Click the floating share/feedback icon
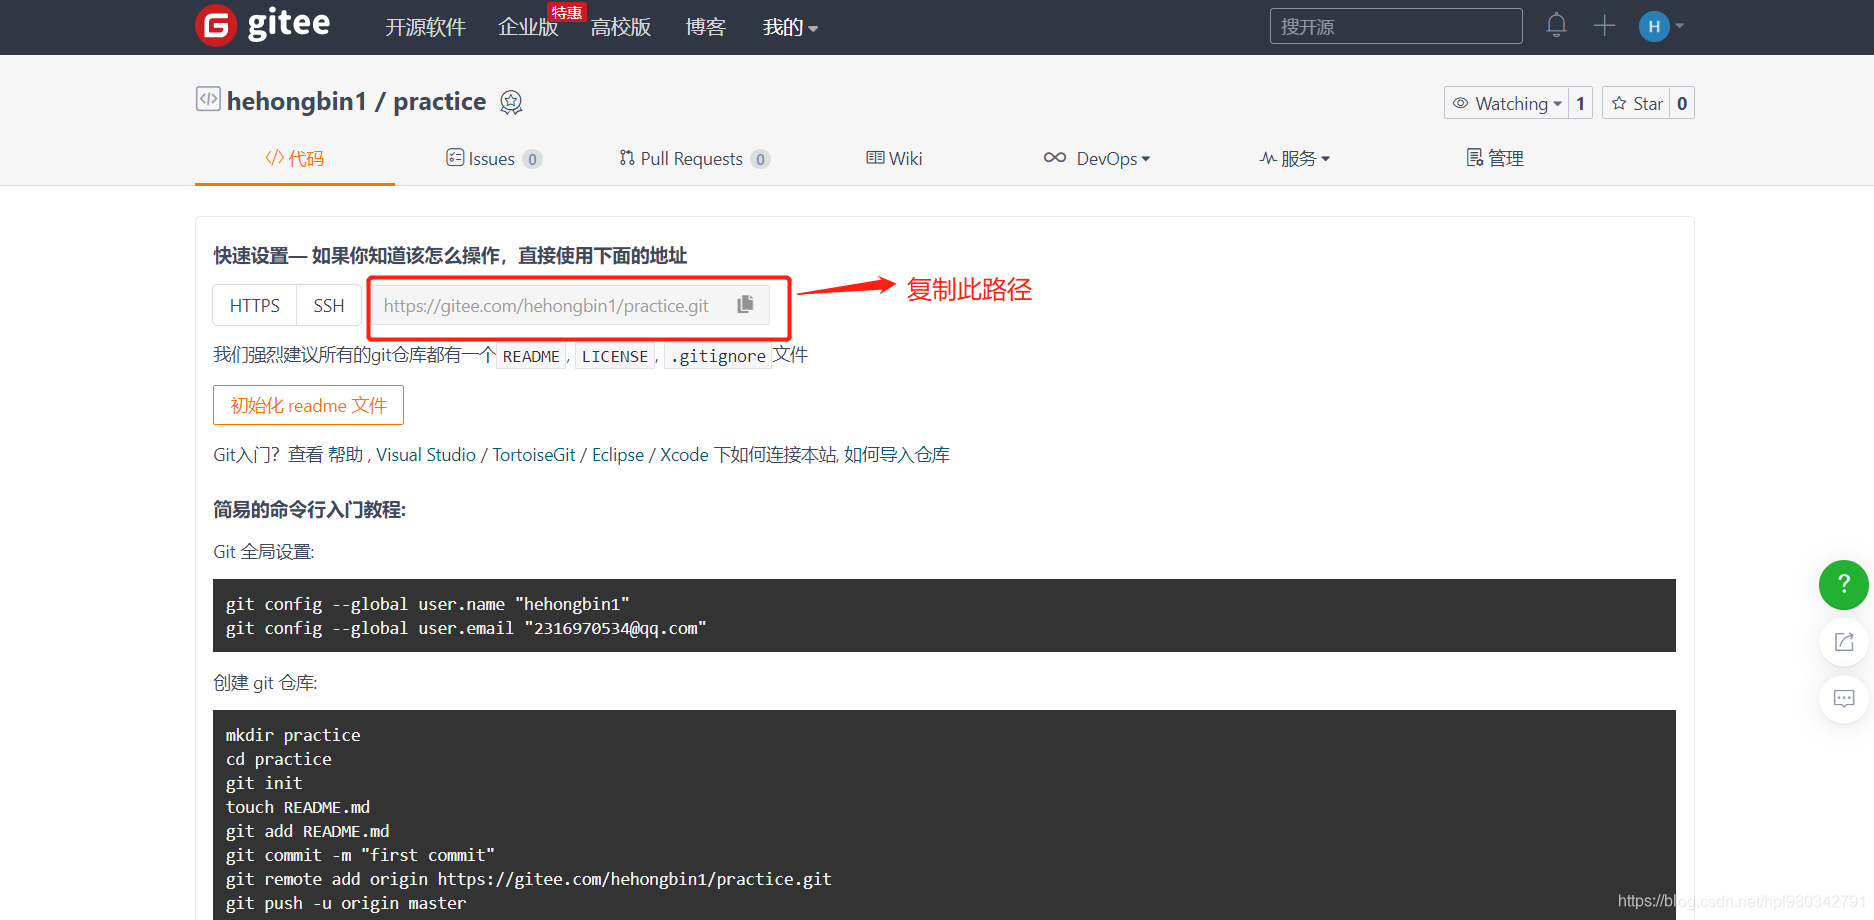Screen dimensions: 1874x920 click(x=1843, y=642)
